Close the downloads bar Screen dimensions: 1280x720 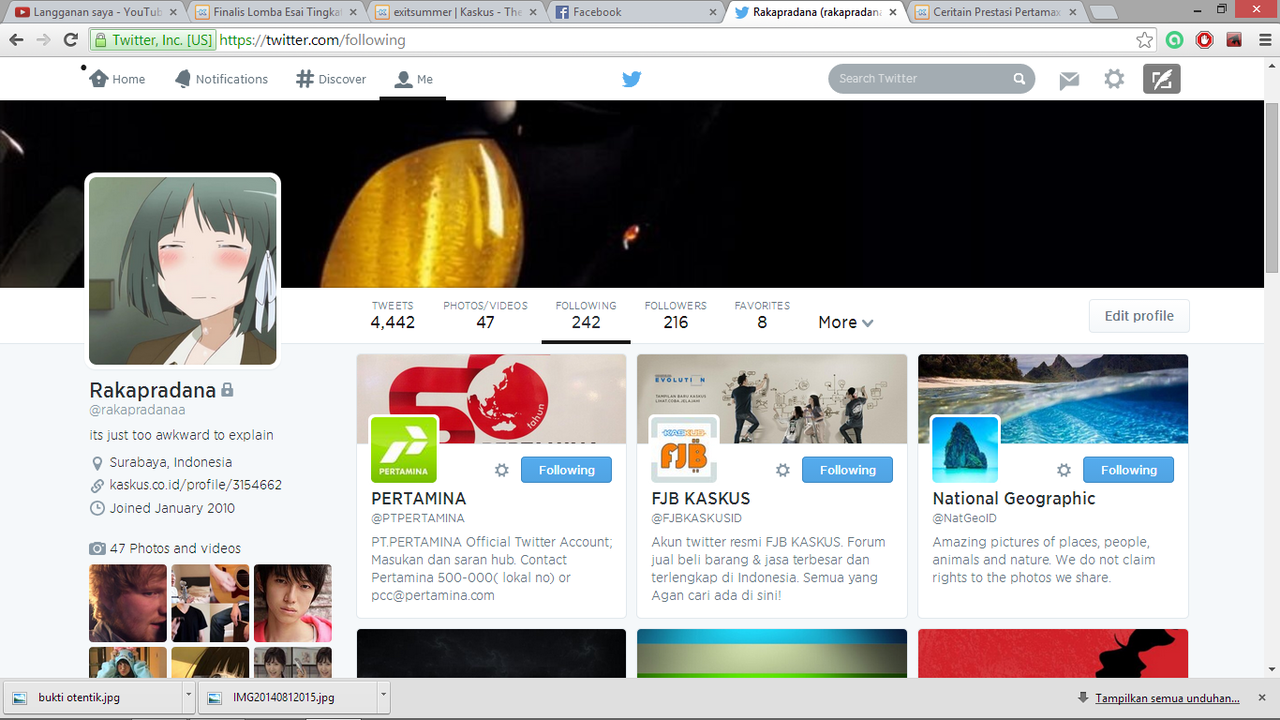pos(1264,697)
